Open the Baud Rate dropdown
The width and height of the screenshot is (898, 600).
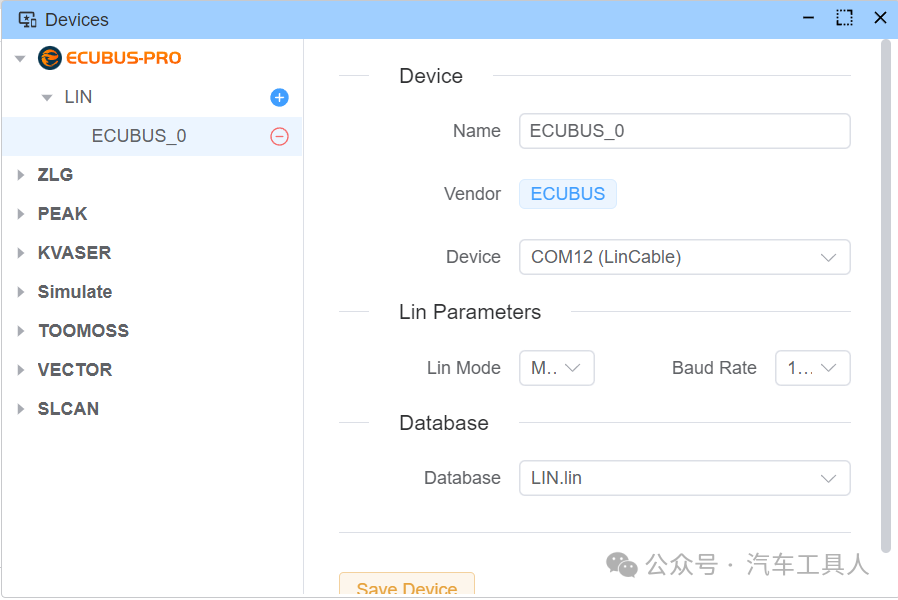click(812, 368)
